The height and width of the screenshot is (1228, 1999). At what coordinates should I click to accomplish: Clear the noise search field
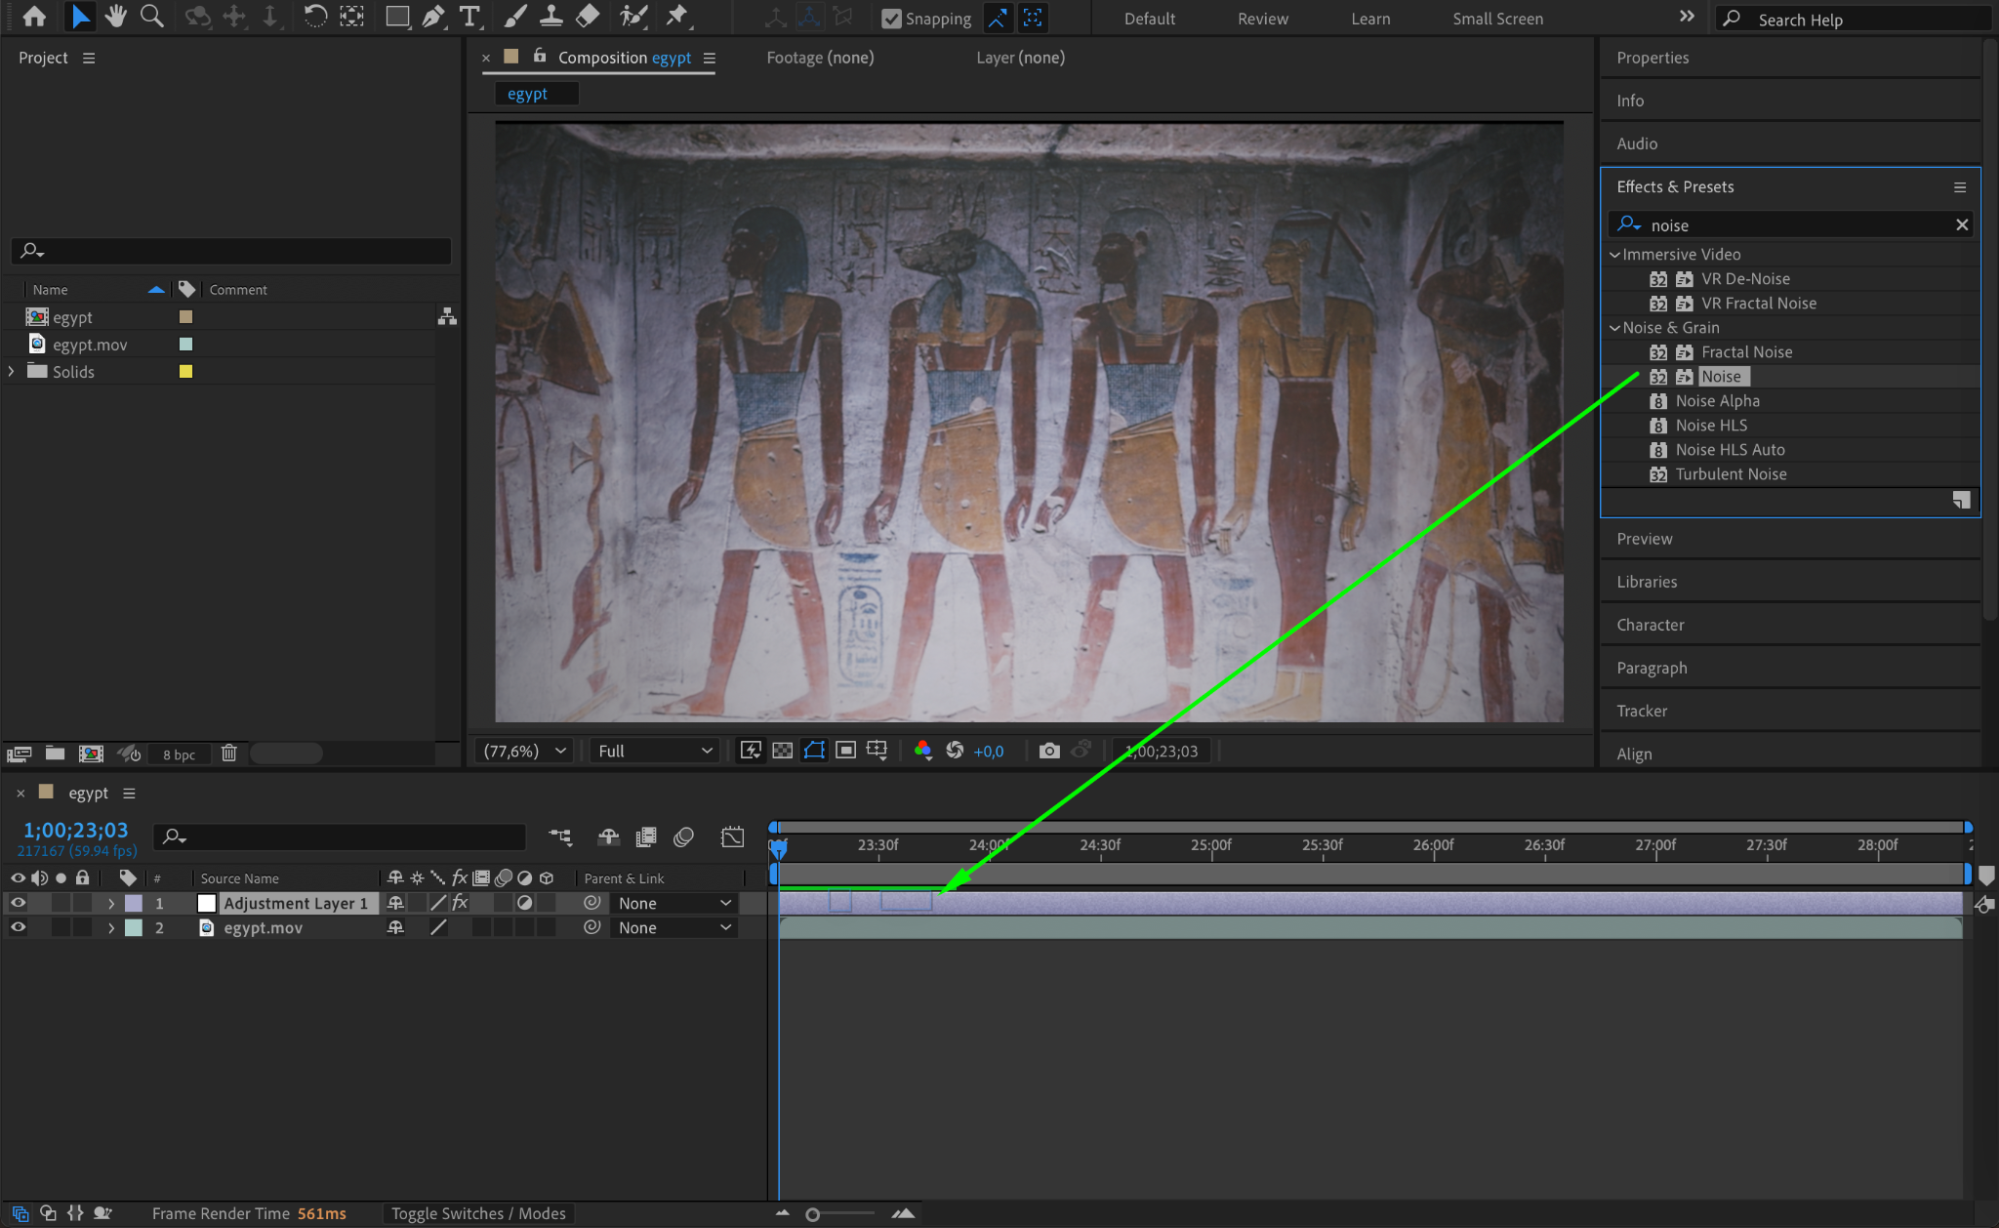(1961, 225)
